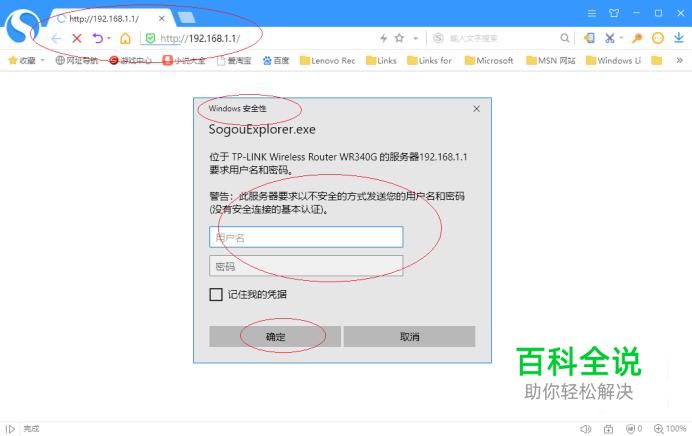
Task: Click the round orange face icon
Action: pos(658,38)
